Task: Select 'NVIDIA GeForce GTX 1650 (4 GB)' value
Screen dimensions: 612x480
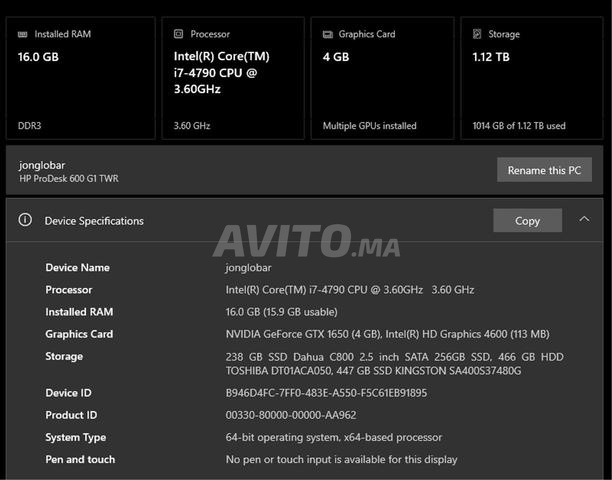Action: (x=304, y=334)
